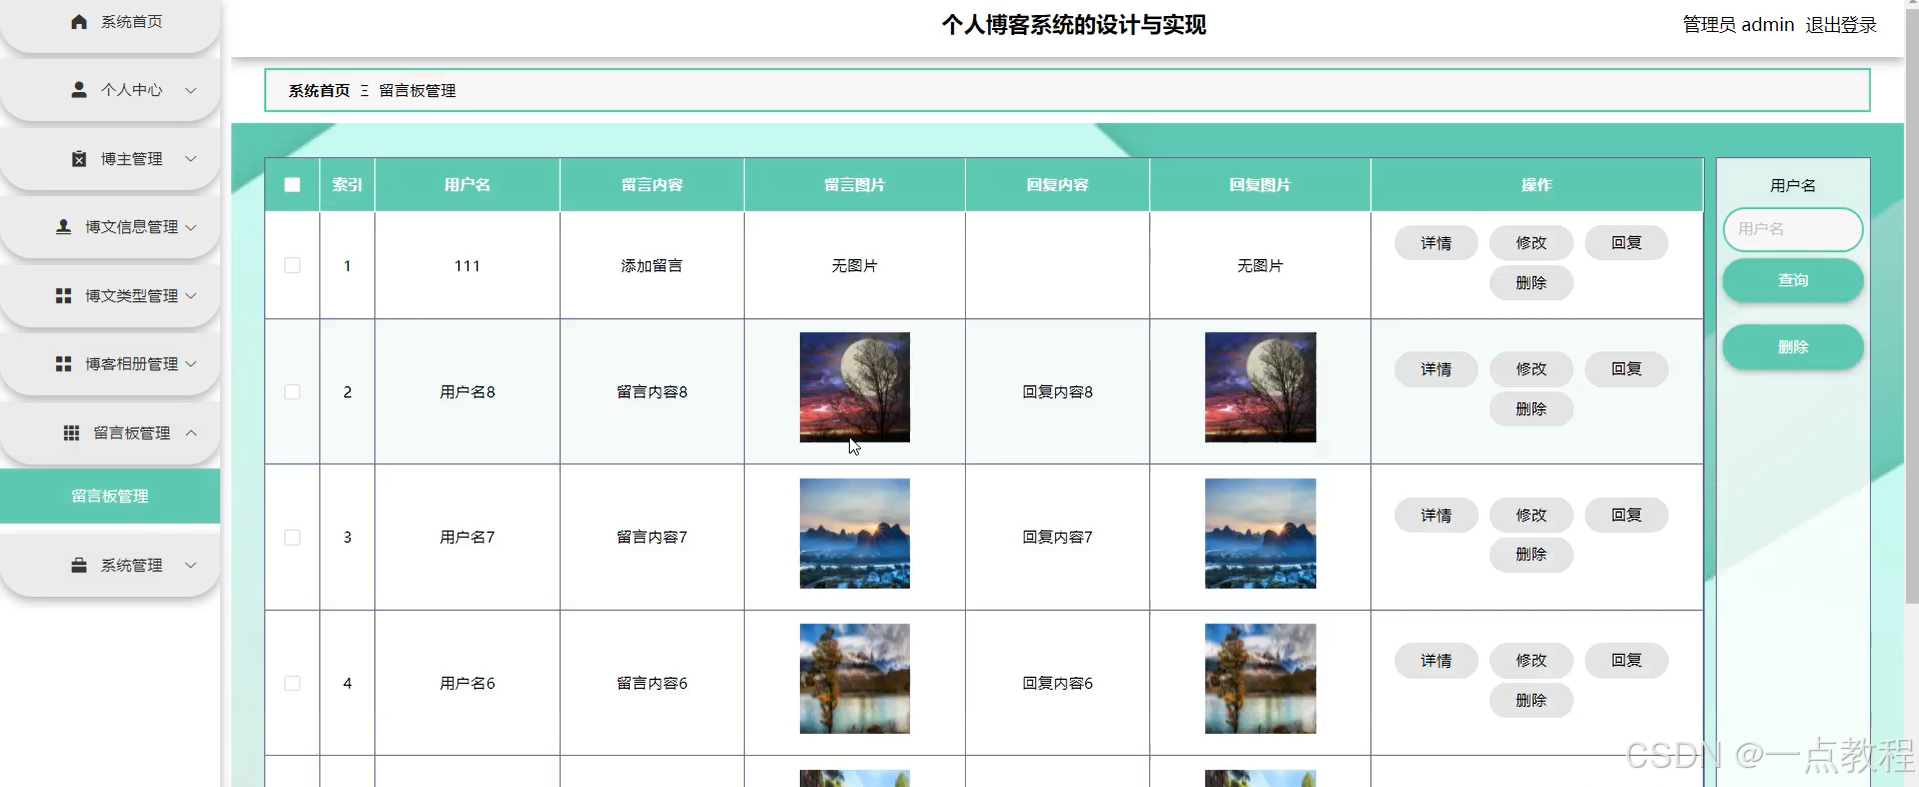Image resolution: width=1919 pixels, height=787 pixels.
Task: Click 退出登录 to log out
Action: (1841, 25)
